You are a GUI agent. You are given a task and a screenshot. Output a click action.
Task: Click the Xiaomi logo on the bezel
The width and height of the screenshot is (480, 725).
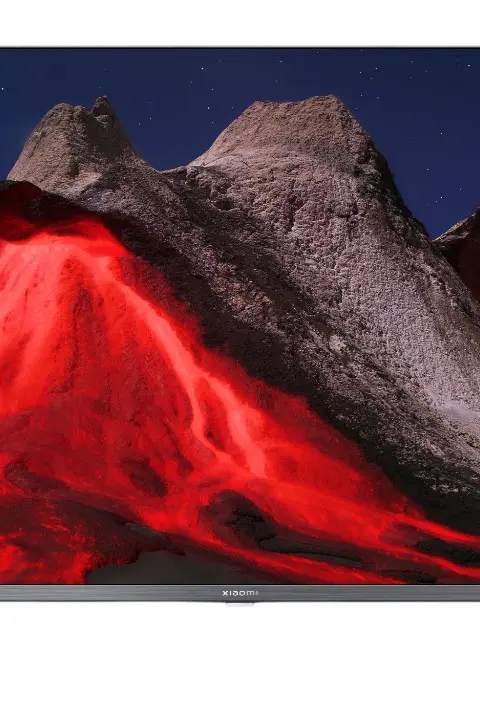point(240,593)
